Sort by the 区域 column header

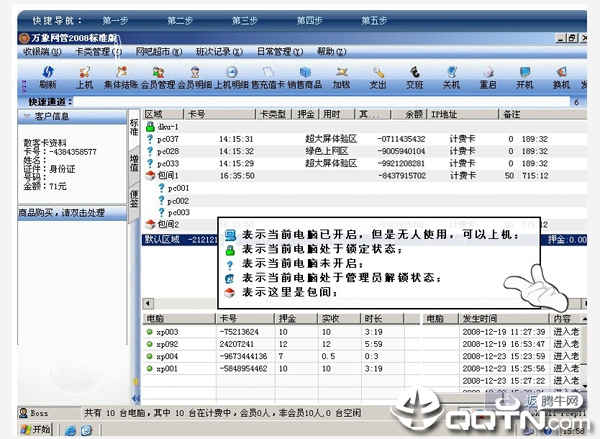[163, 114]
